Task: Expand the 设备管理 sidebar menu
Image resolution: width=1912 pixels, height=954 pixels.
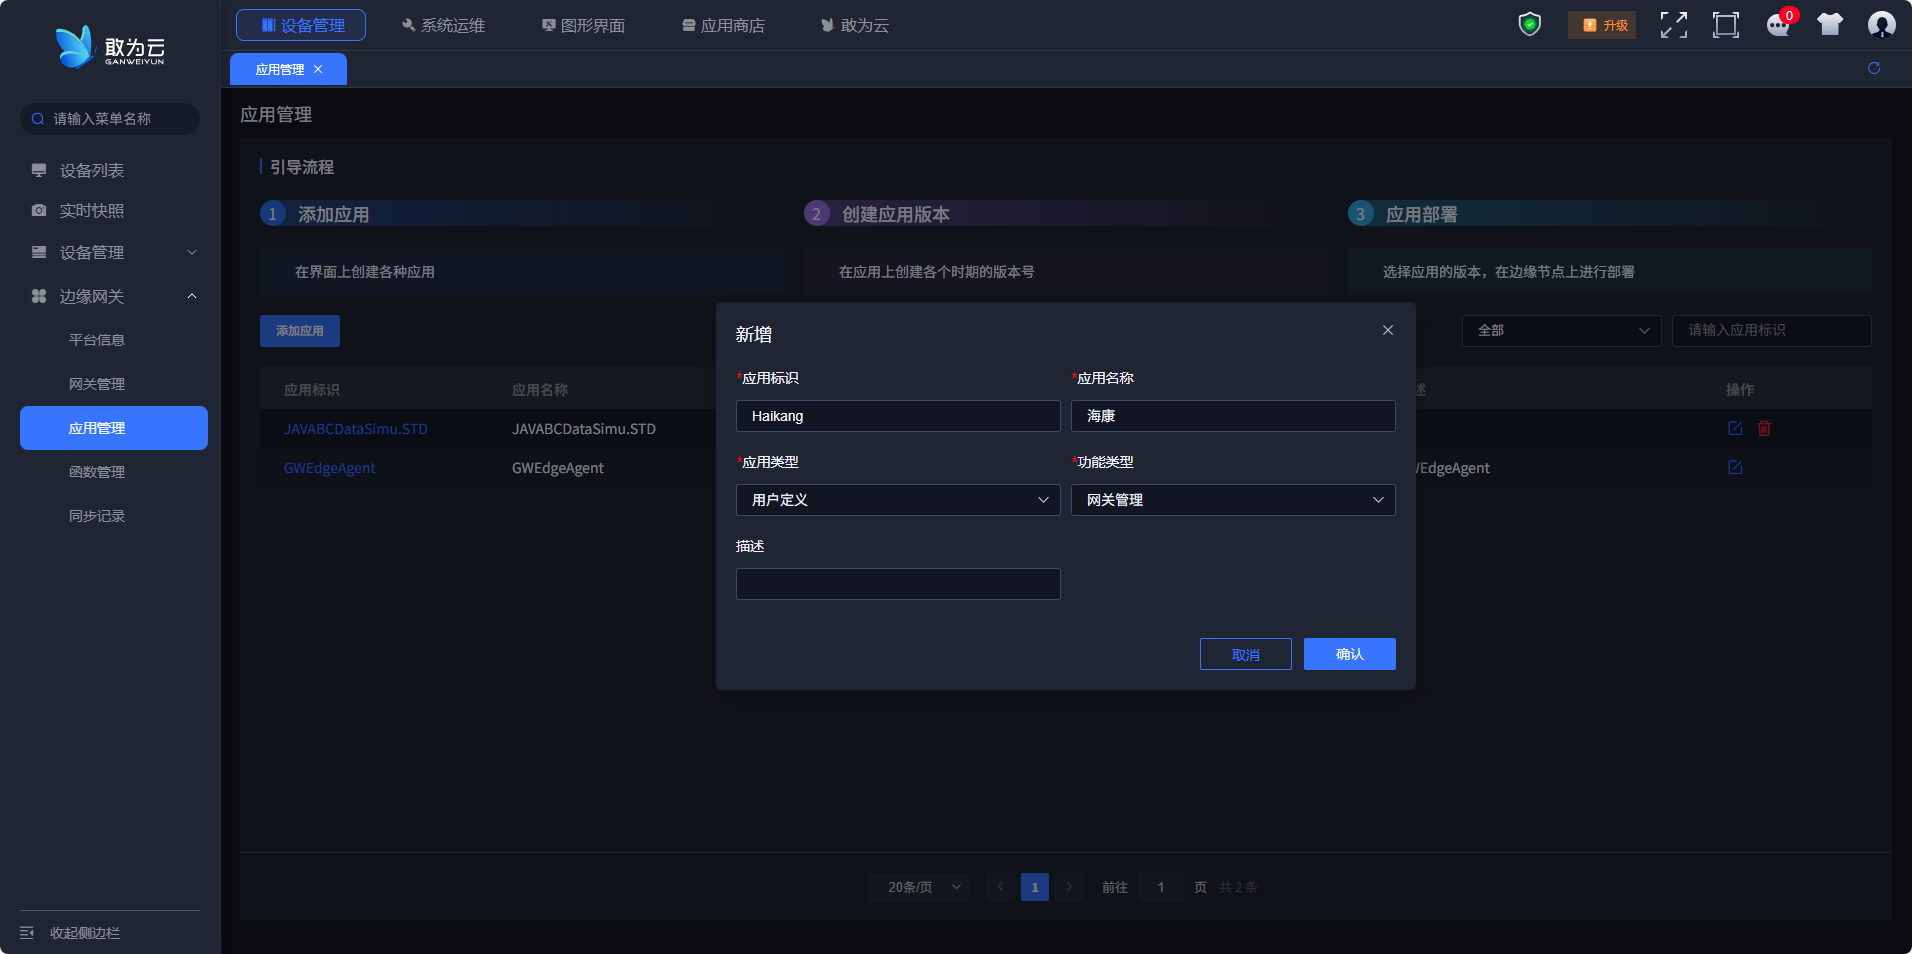Action: [113, 253]
